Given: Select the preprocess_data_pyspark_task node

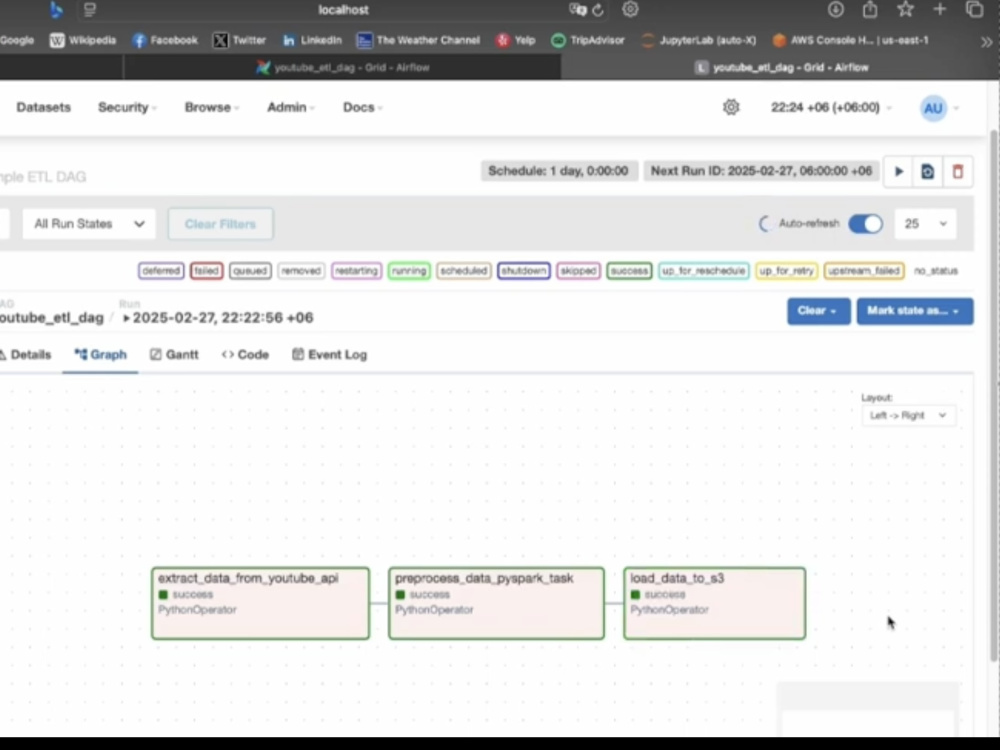Looking at the screenshot, I should [x=496, y=603].
